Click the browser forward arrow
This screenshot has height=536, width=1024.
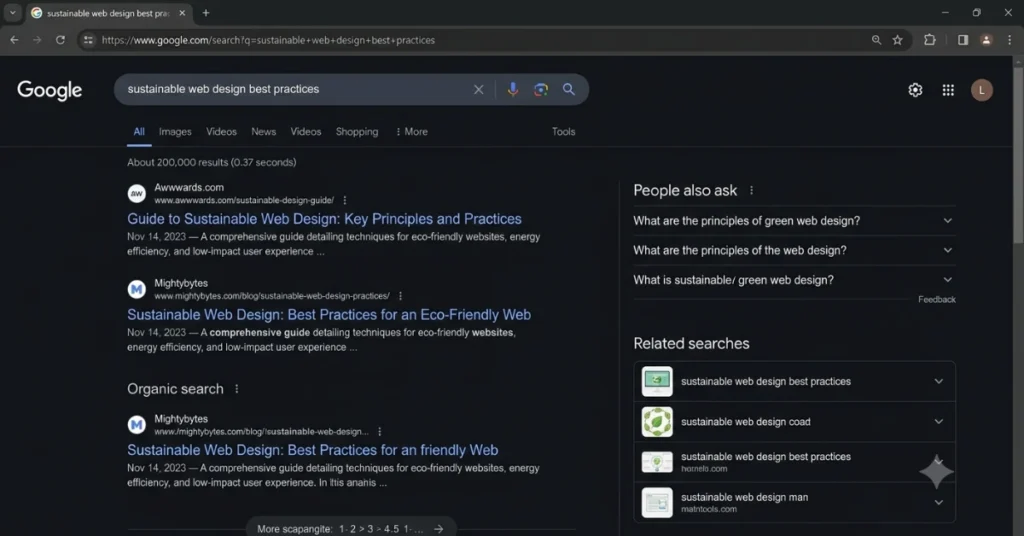click(37, 40)
